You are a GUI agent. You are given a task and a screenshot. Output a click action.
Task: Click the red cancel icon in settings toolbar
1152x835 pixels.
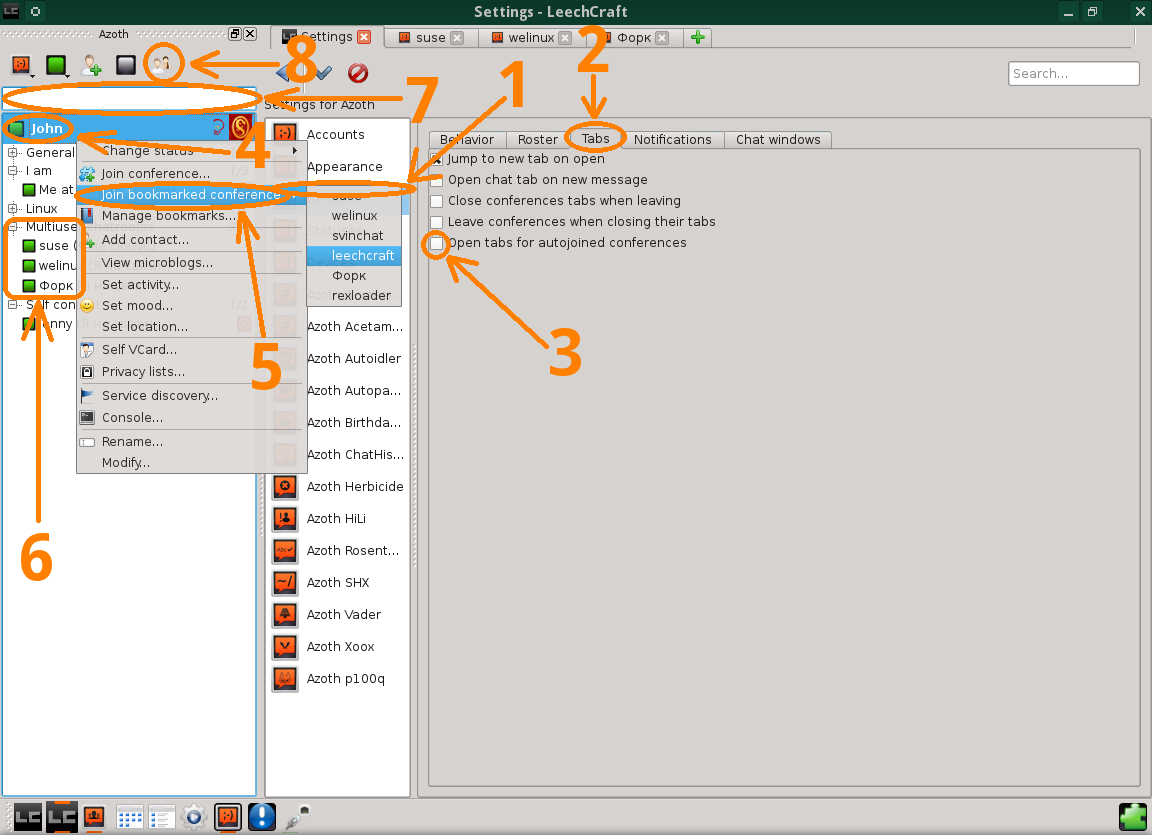point(358,72)
